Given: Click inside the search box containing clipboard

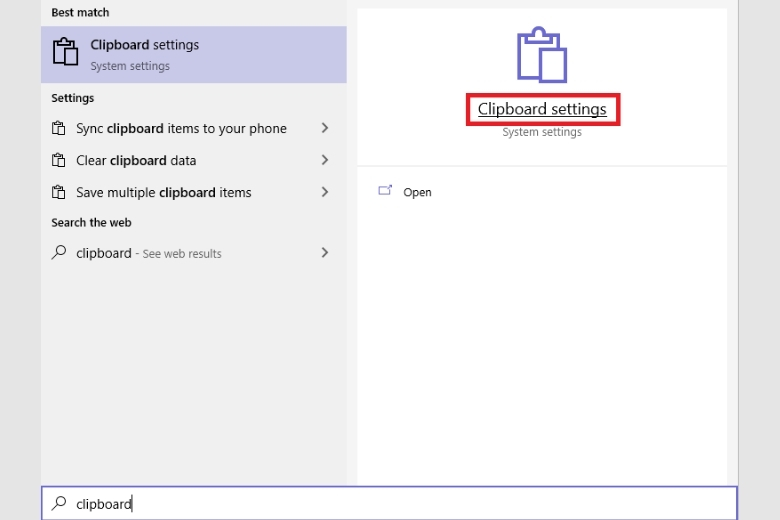Looking at the screenshot, I should tap(400, 503).
